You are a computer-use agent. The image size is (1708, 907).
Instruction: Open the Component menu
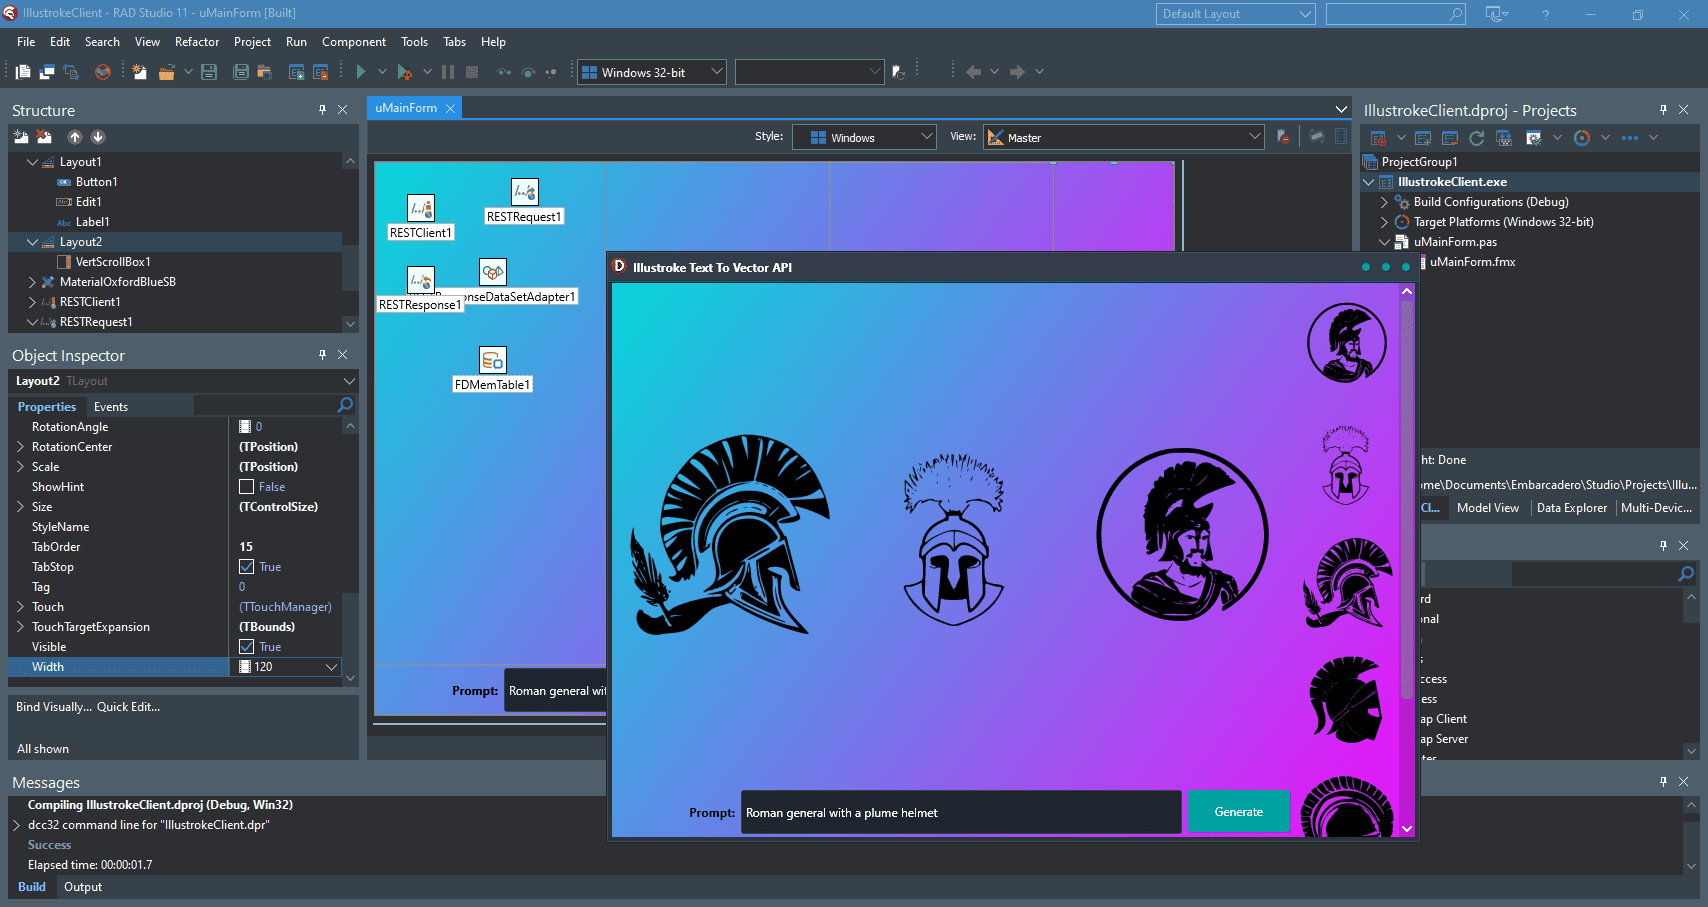coord(354,42)
